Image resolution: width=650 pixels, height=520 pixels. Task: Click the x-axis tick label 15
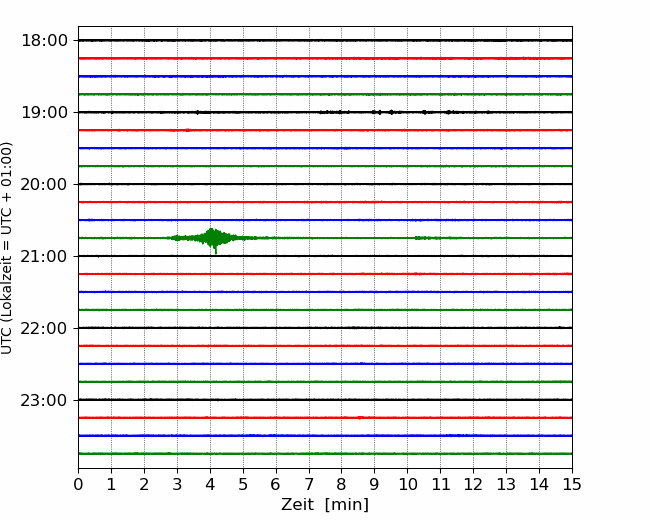pos(572,484)
